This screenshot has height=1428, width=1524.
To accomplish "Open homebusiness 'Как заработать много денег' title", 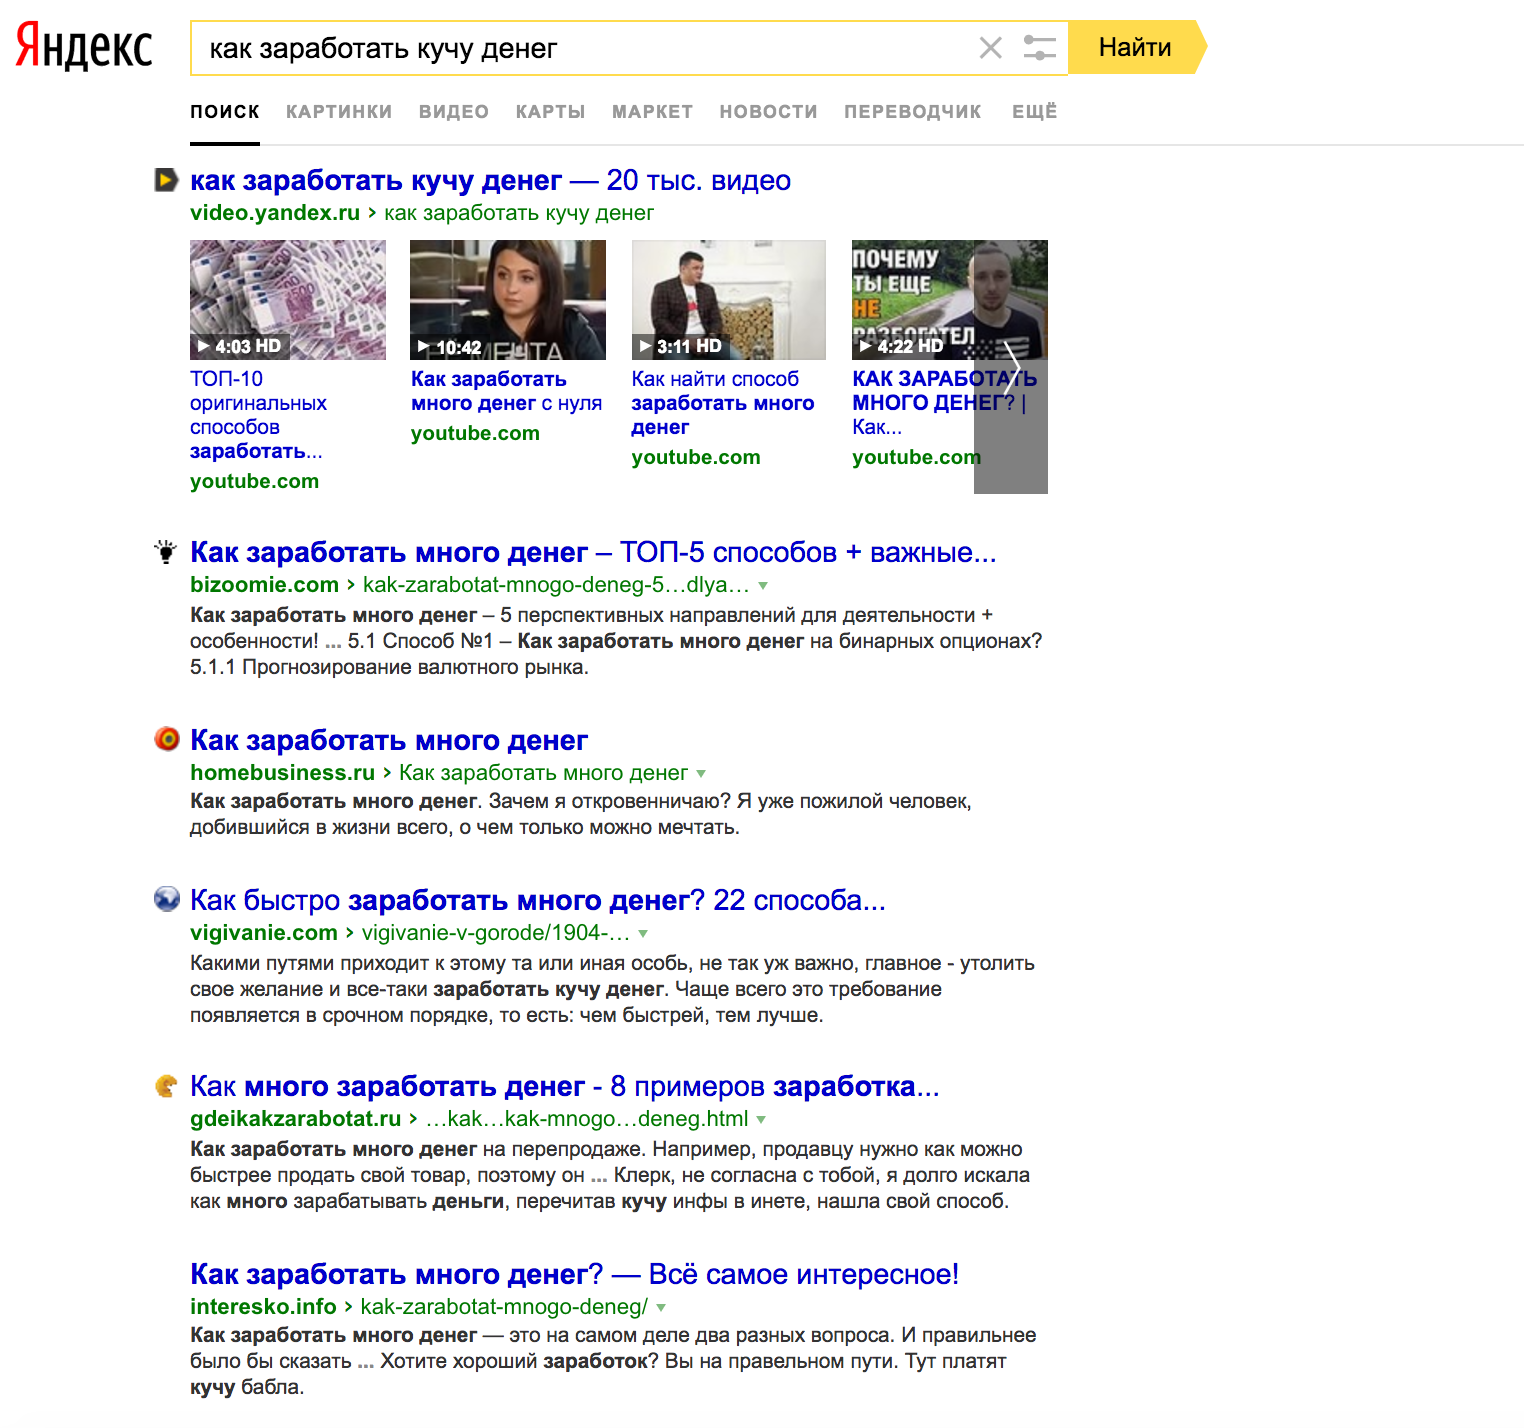I will (389, 740).
